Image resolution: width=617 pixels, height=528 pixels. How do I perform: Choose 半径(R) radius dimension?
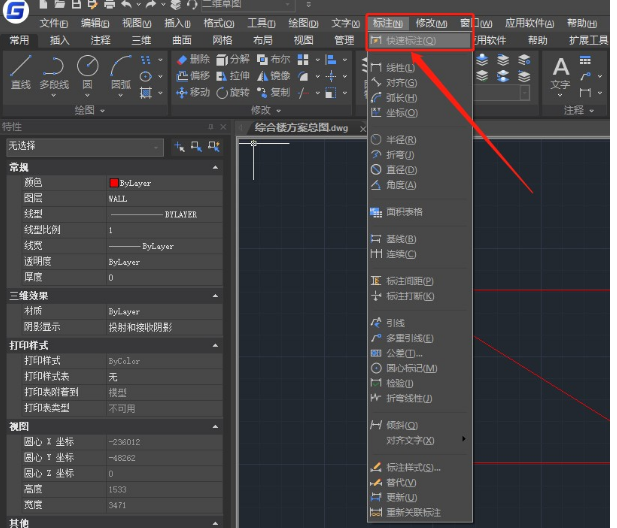click(x=419, y=140)
